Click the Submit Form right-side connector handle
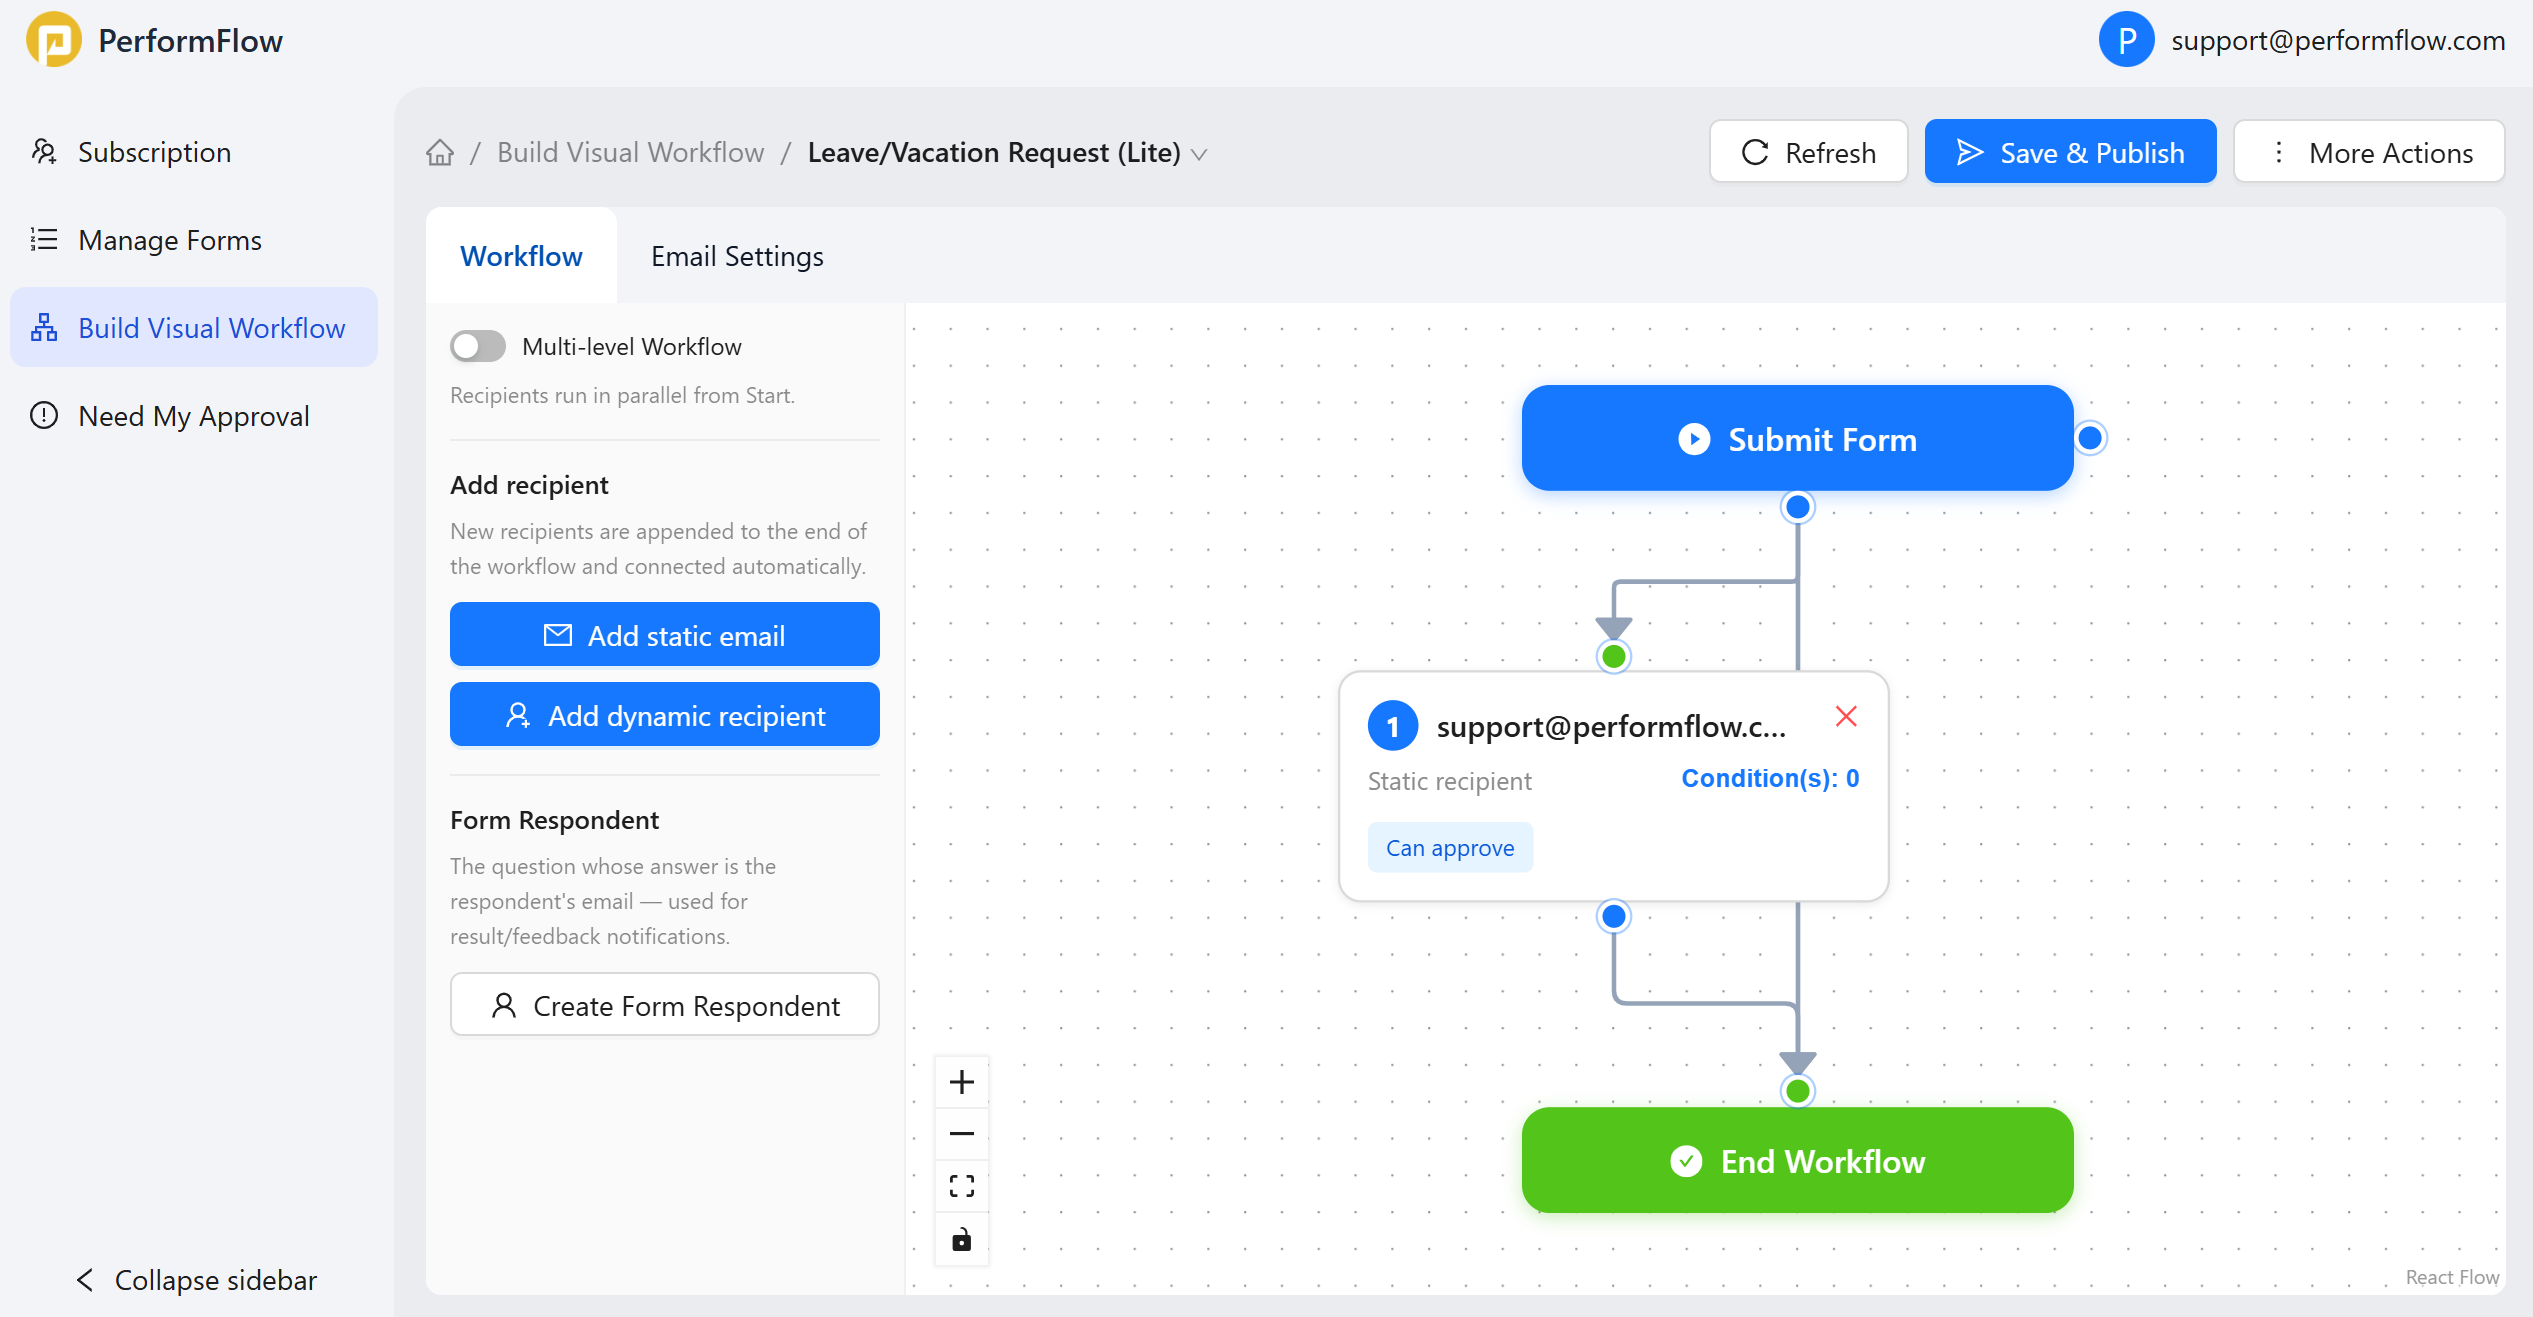The image size is (2533, 1317). tap(2090, 438)
